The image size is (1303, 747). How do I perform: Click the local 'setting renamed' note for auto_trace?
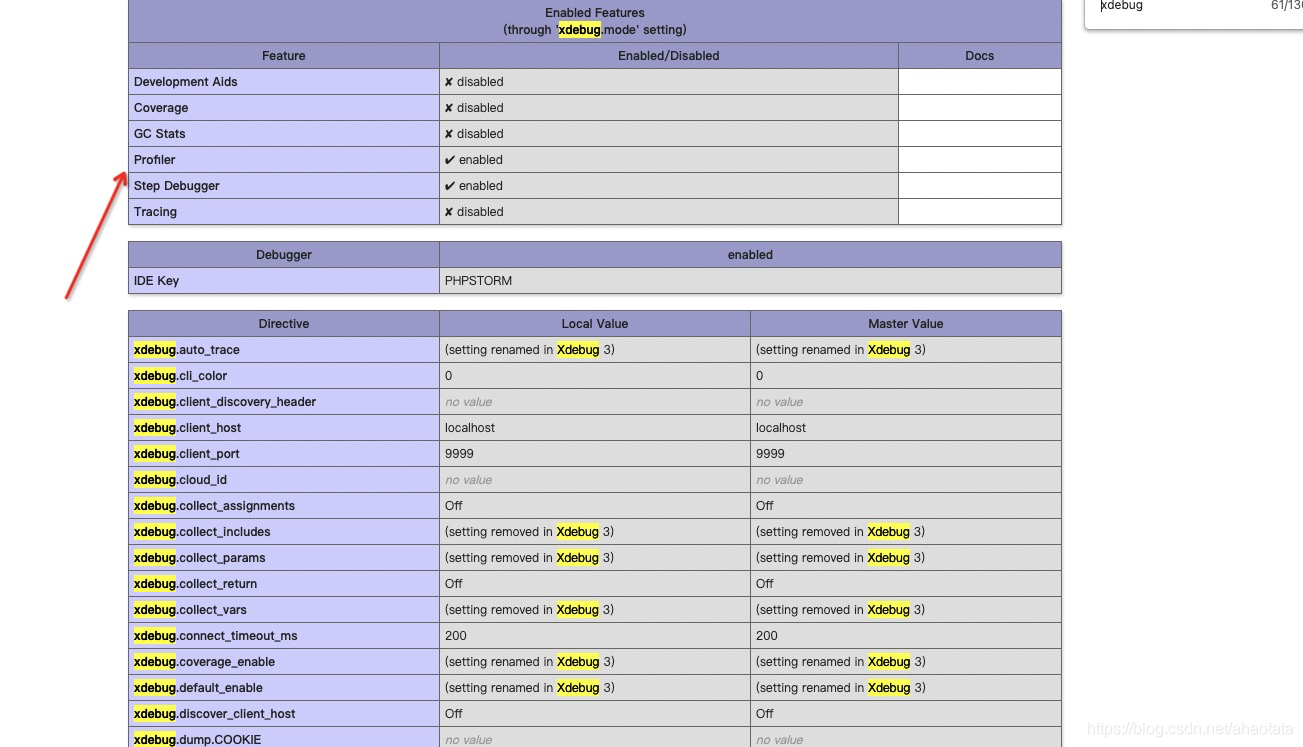pos(530,350)
